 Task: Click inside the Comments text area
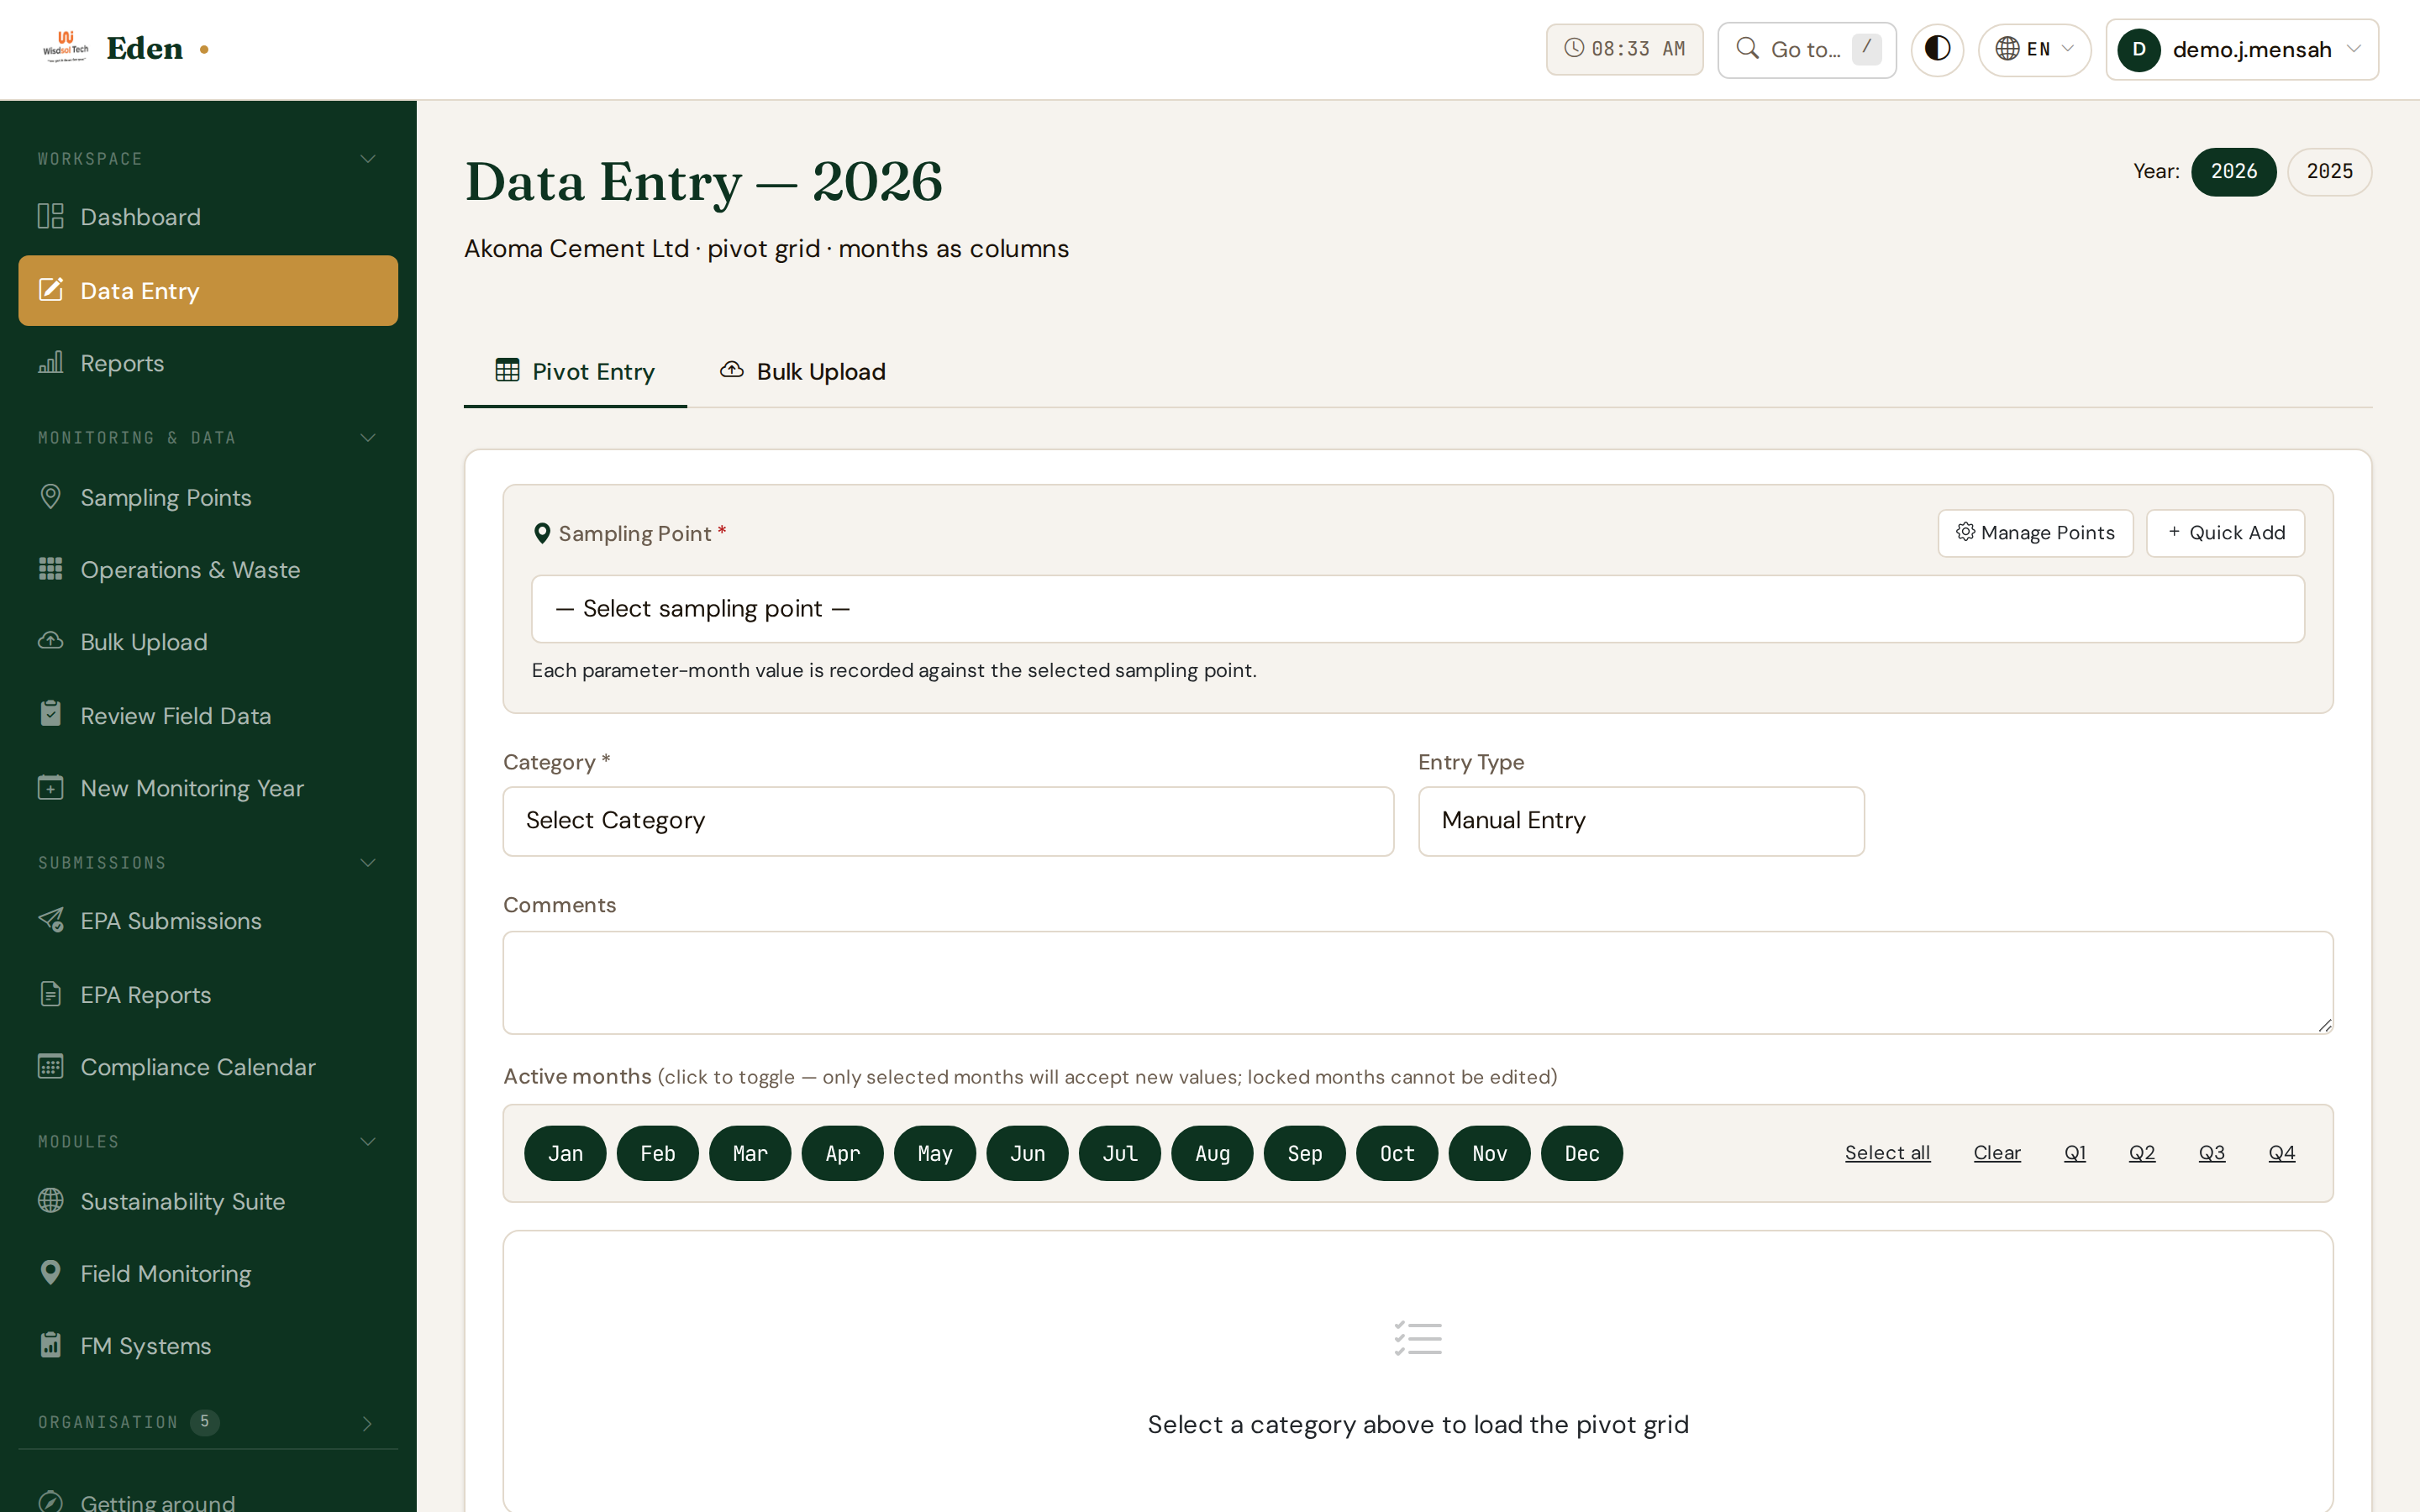(x=1418, y=983)
